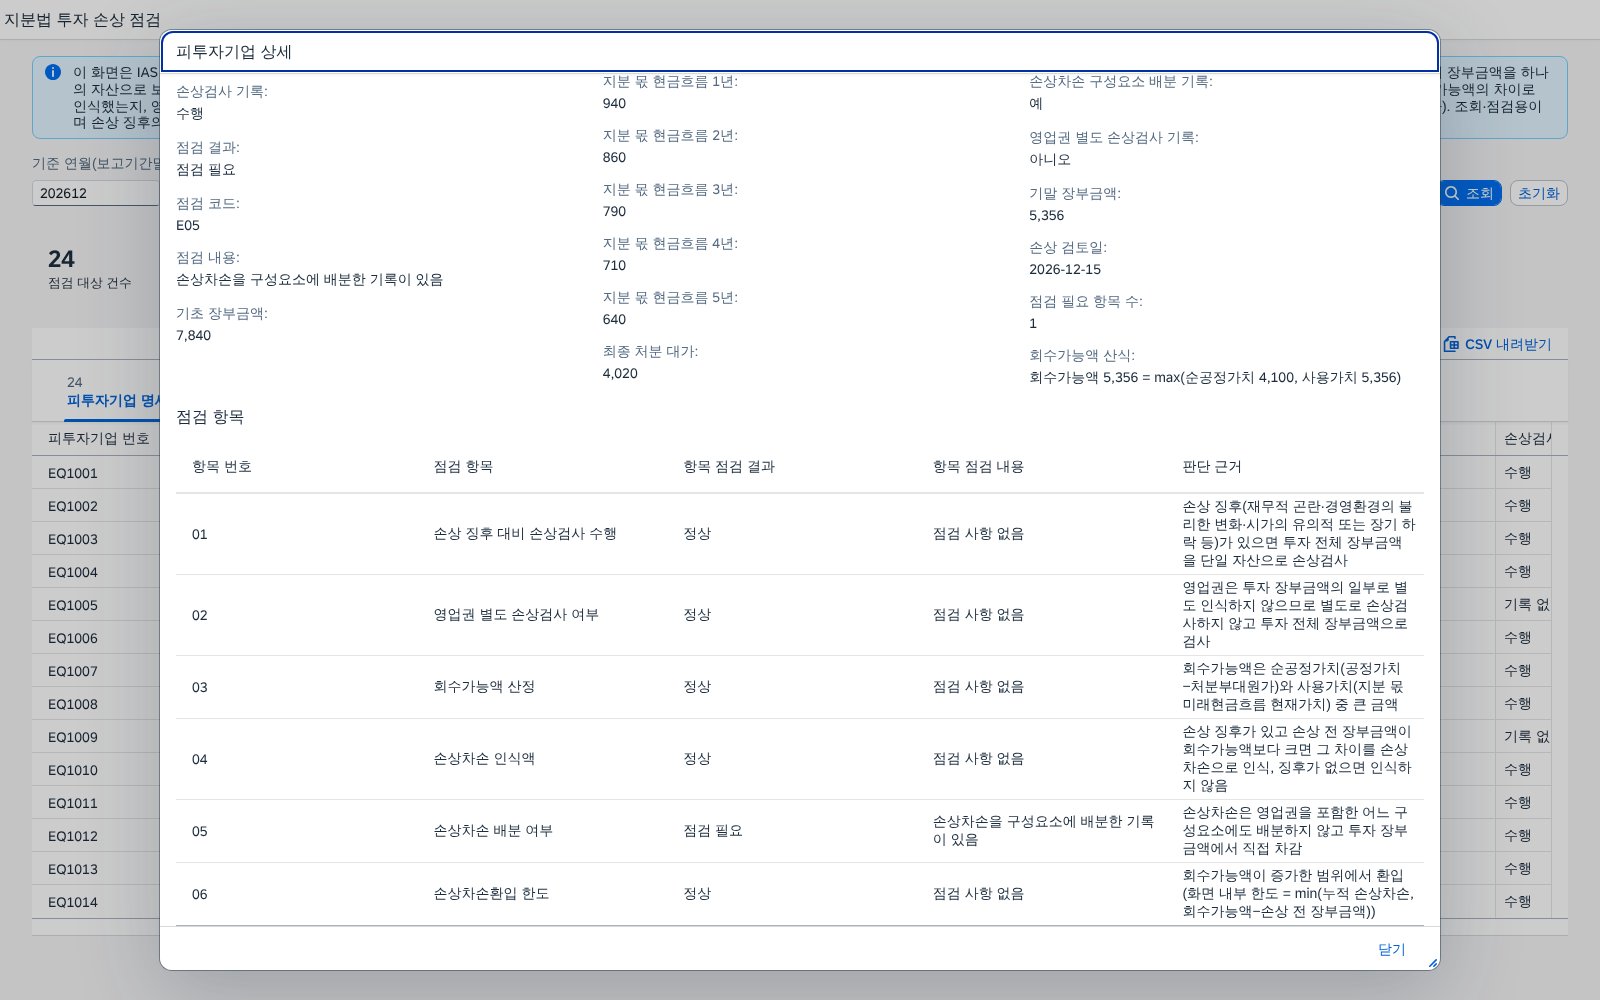Click the 점검 항목 section heading
Image resolution: width=1600 pixels, height=1000 pixels.
[x=210, y=417]
